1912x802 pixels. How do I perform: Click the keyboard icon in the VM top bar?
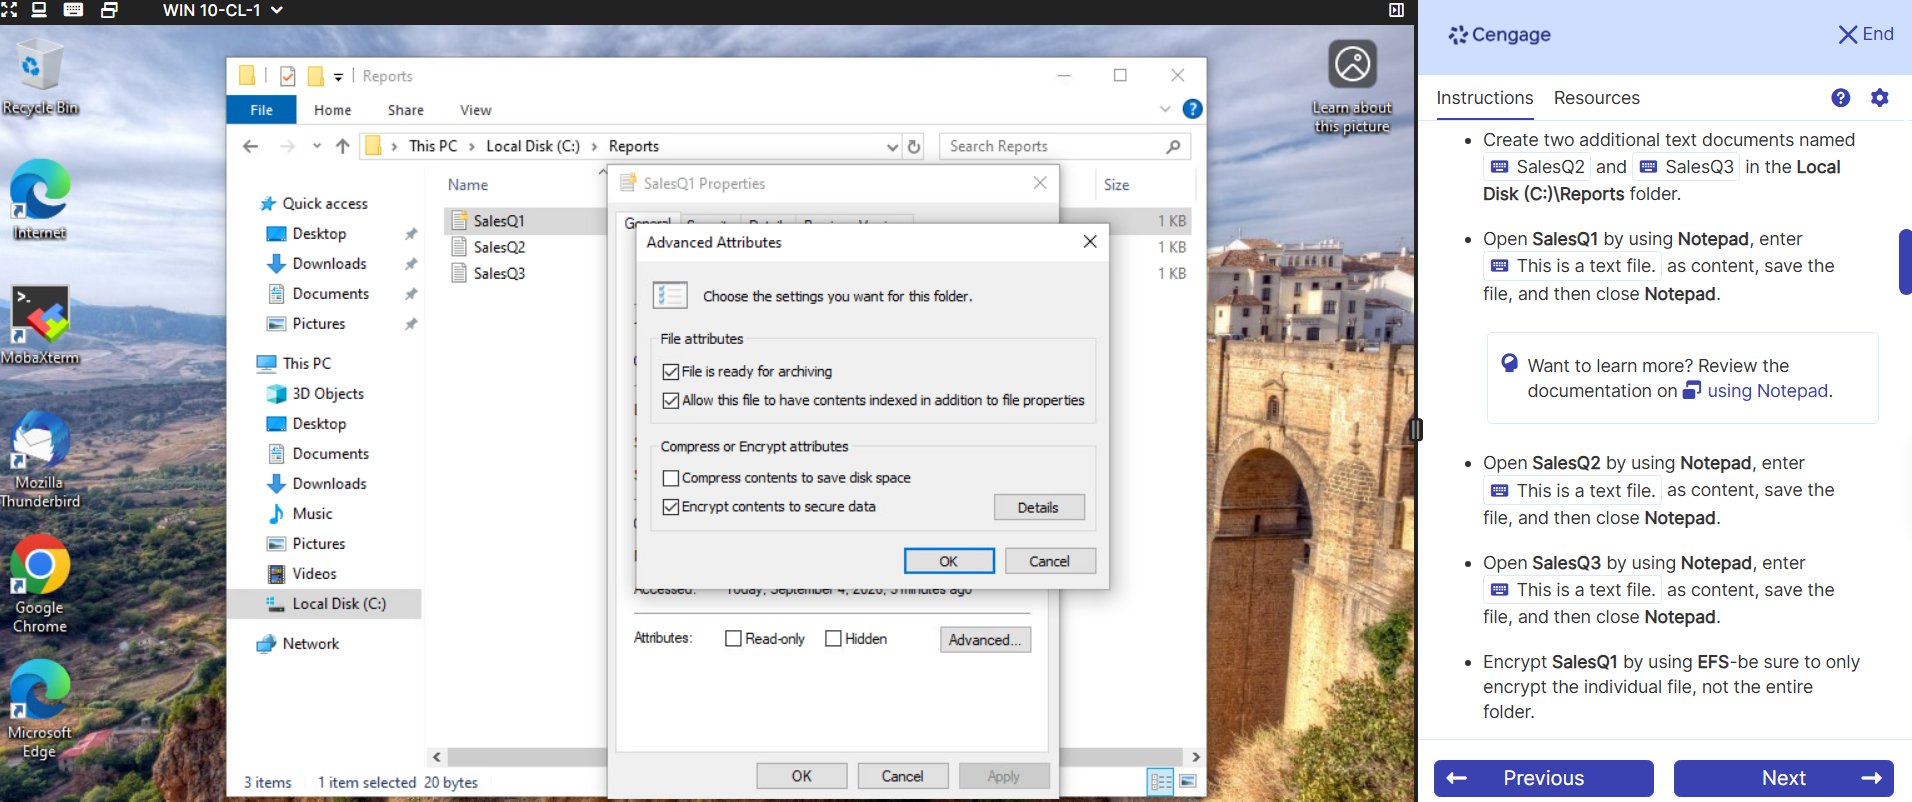coord(73,10)
